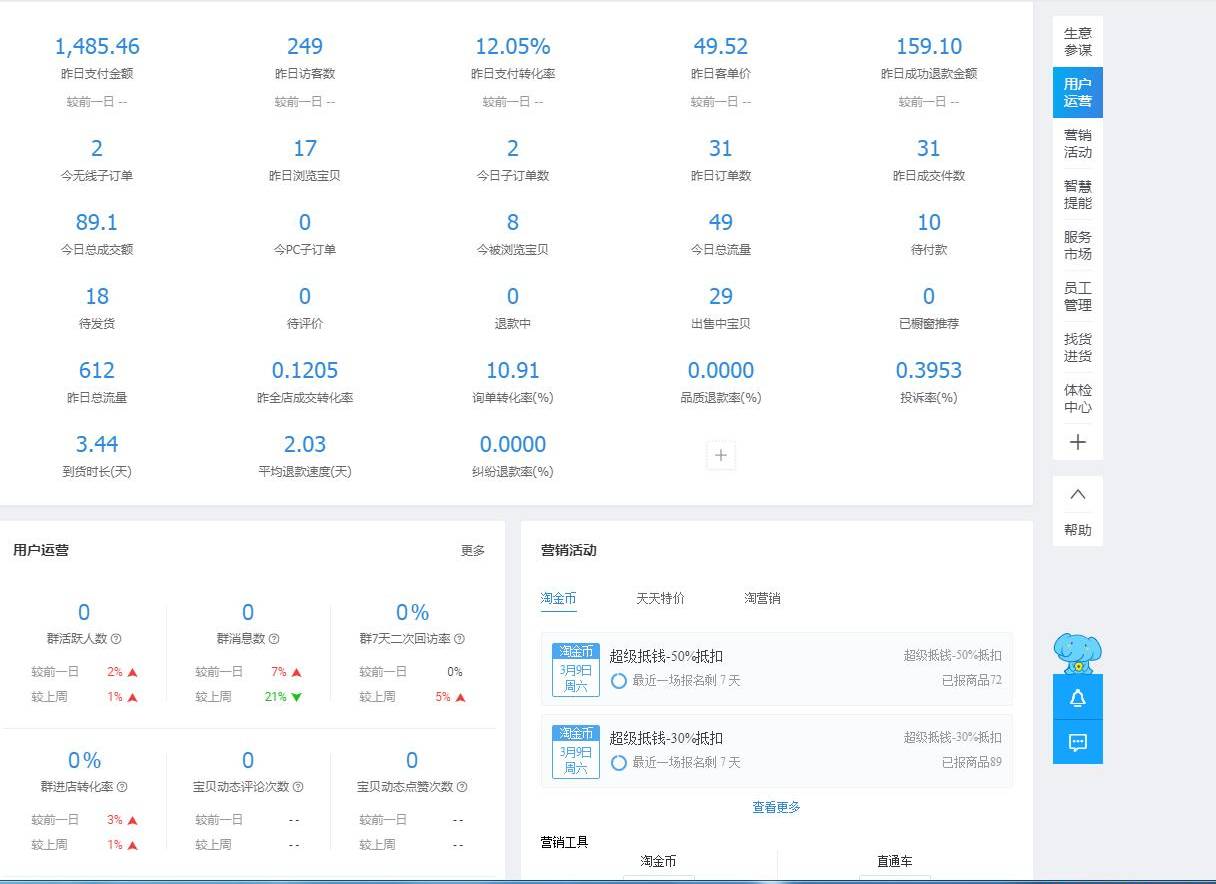Click the 今无线子订单 metric

(97, 160)
